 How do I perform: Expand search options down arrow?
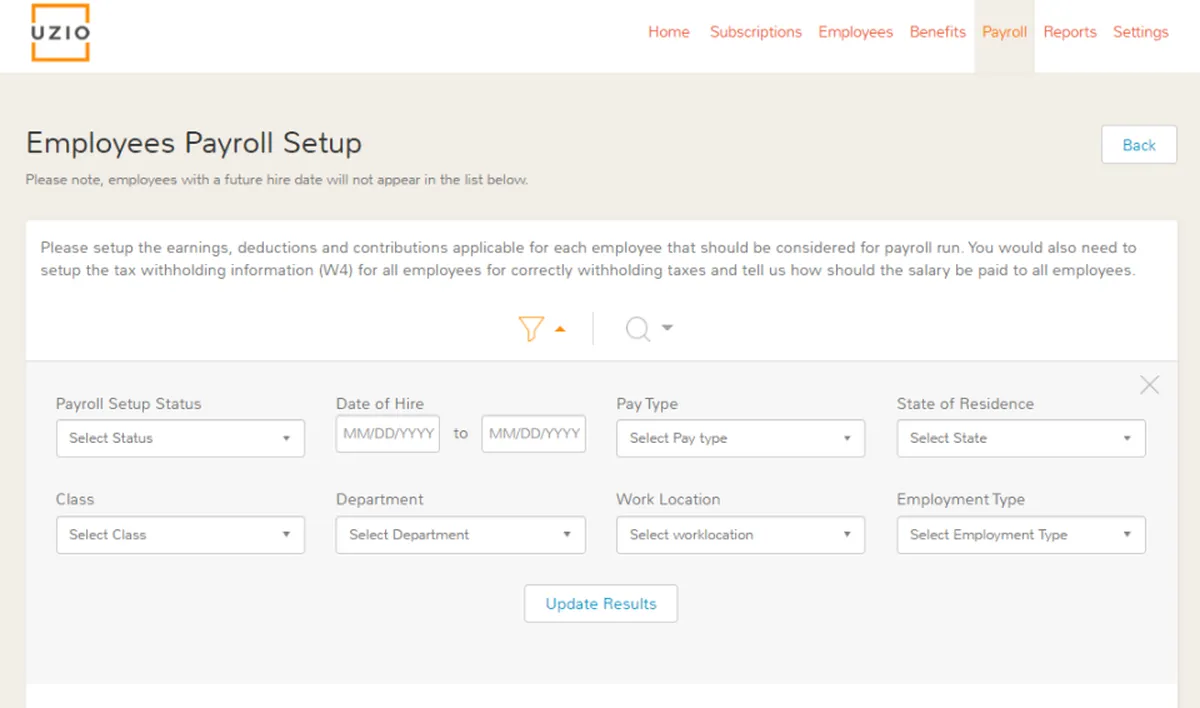tap(667, 327)
